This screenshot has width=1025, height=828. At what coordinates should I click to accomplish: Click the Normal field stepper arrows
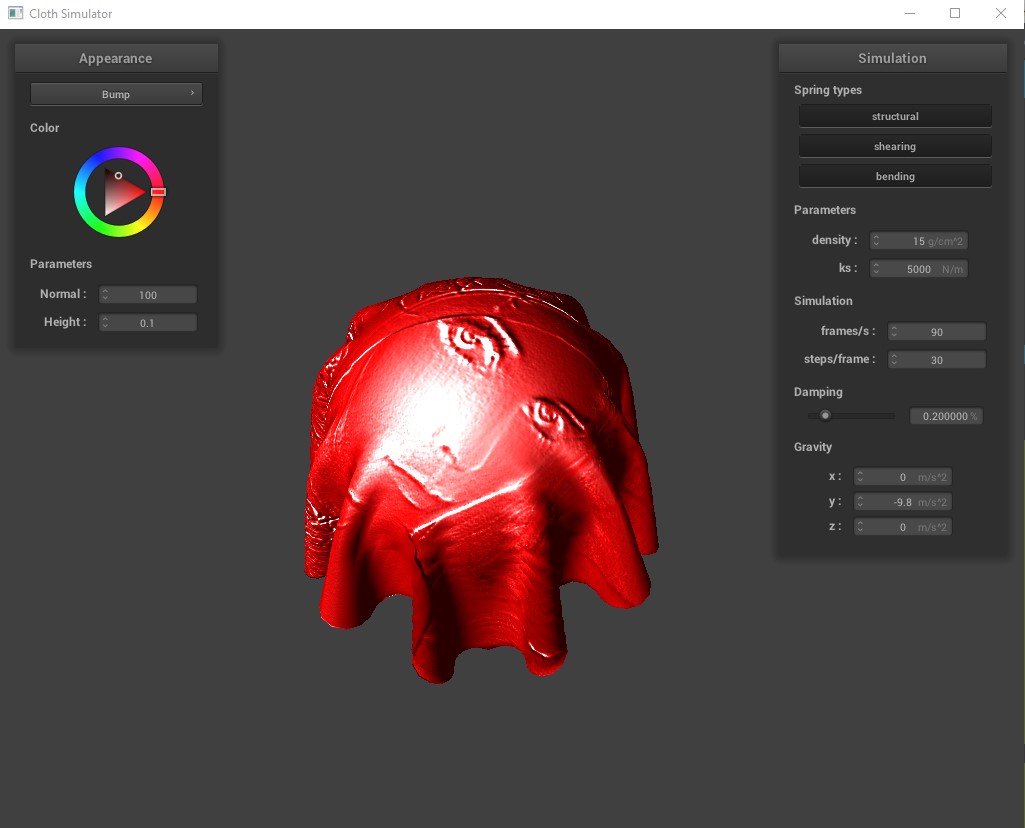point(105,295)
